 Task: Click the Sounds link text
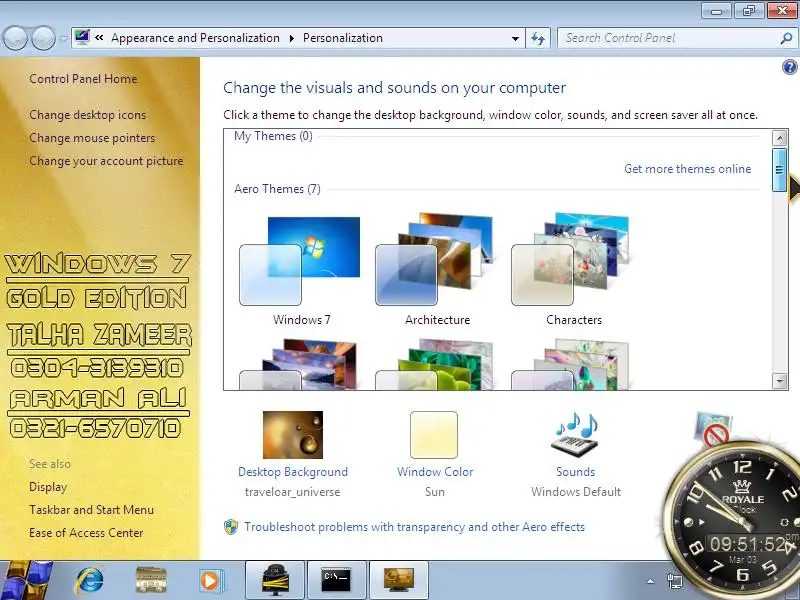[576, 472]
